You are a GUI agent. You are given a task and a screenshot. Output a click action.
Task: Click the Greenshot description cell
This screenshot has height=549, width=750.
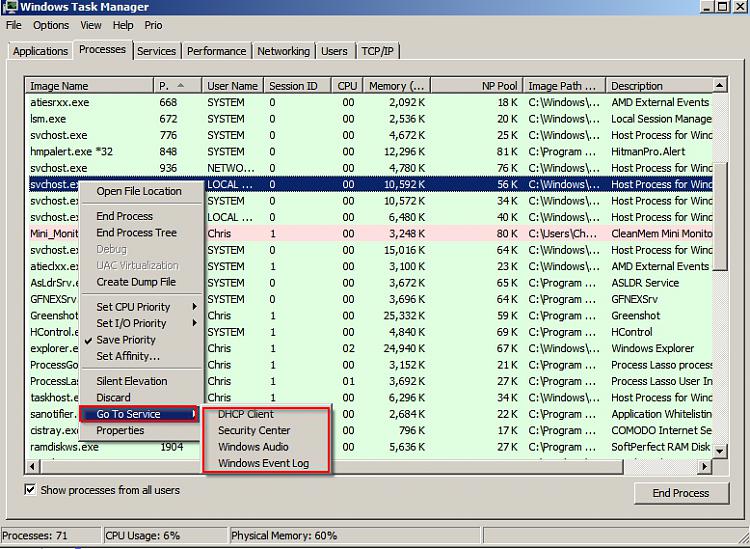pyautogui.click(x=636, y=316)
